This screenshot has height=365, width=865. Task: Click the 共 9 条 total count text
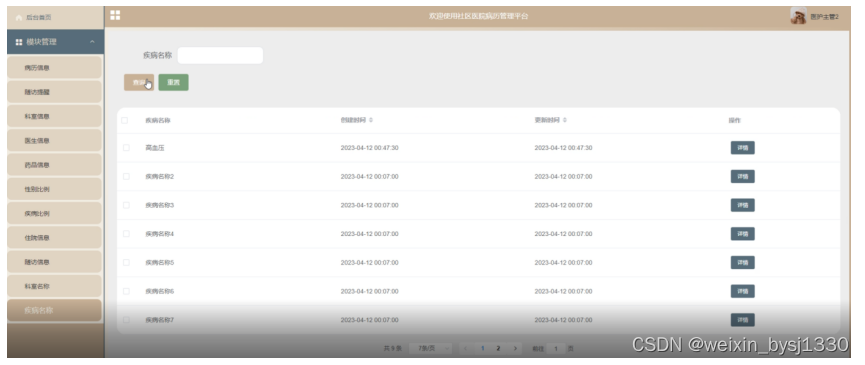[393, 348]
